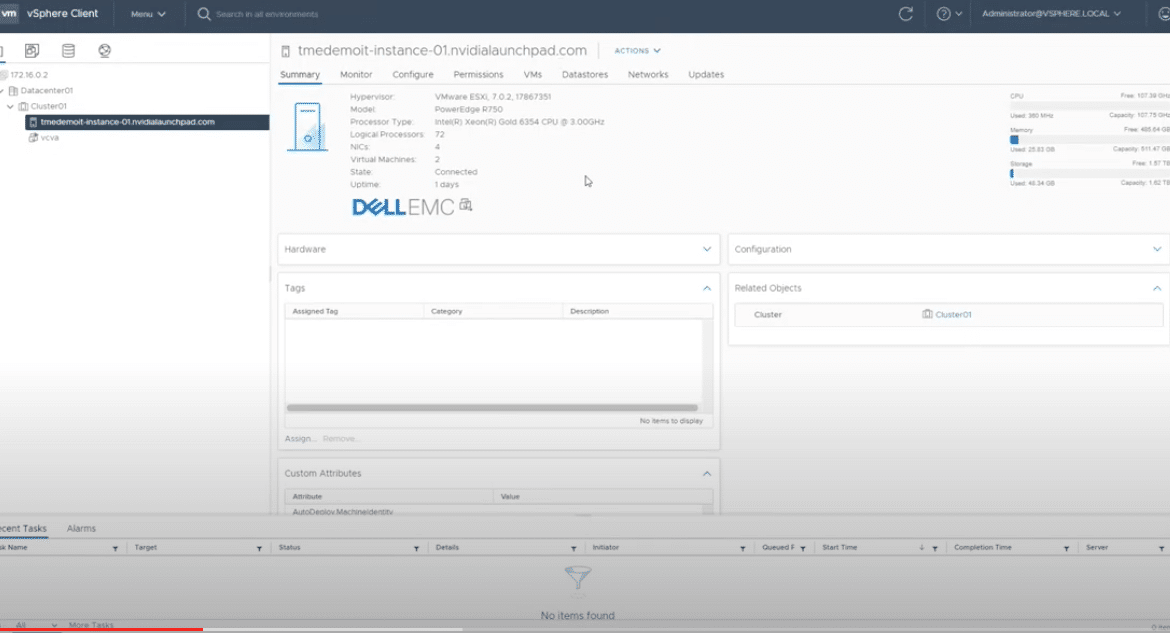This screenshot has height=633, width=1170.
Task: Open the Updates tab
Action: 706,75
